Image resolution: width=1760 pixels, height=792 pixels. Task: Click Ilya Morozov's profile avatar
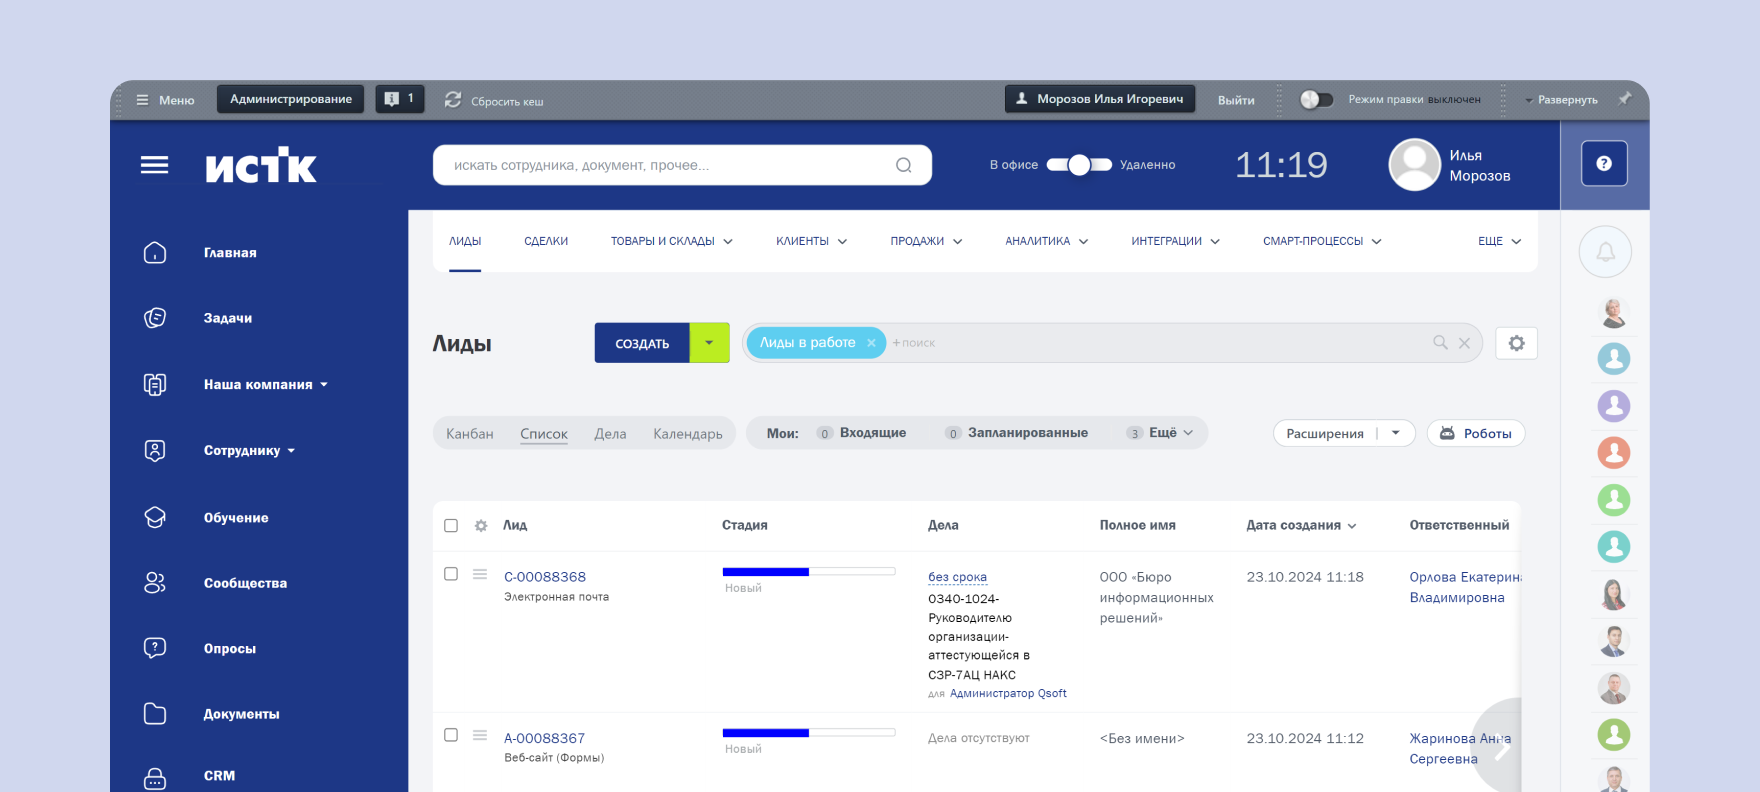tap(1414, 164)
